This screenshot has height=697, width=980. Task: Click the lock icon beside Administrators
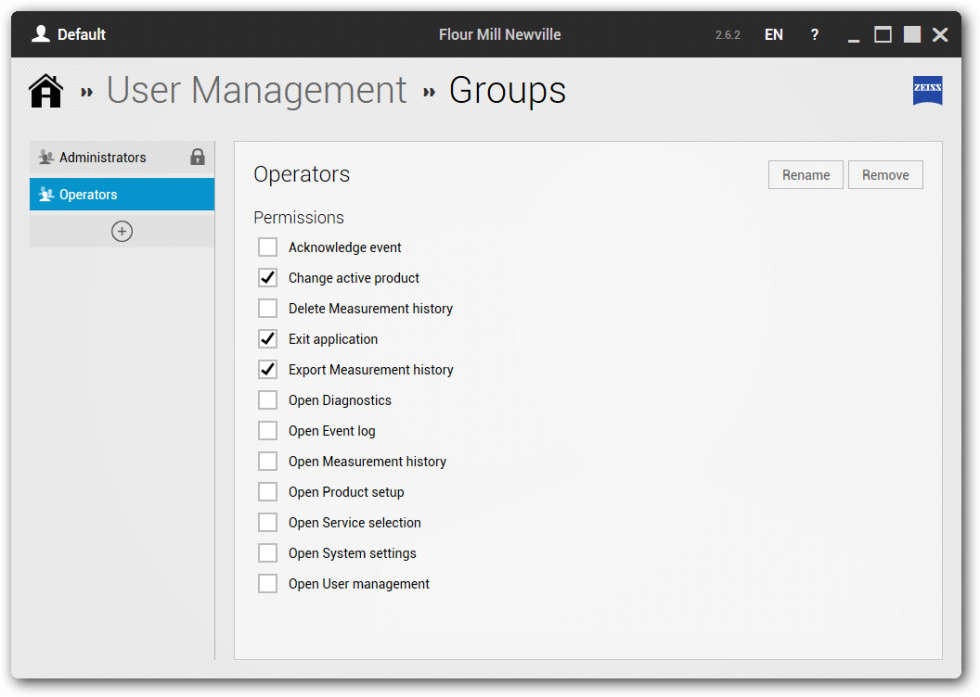[x=198, y=157]
